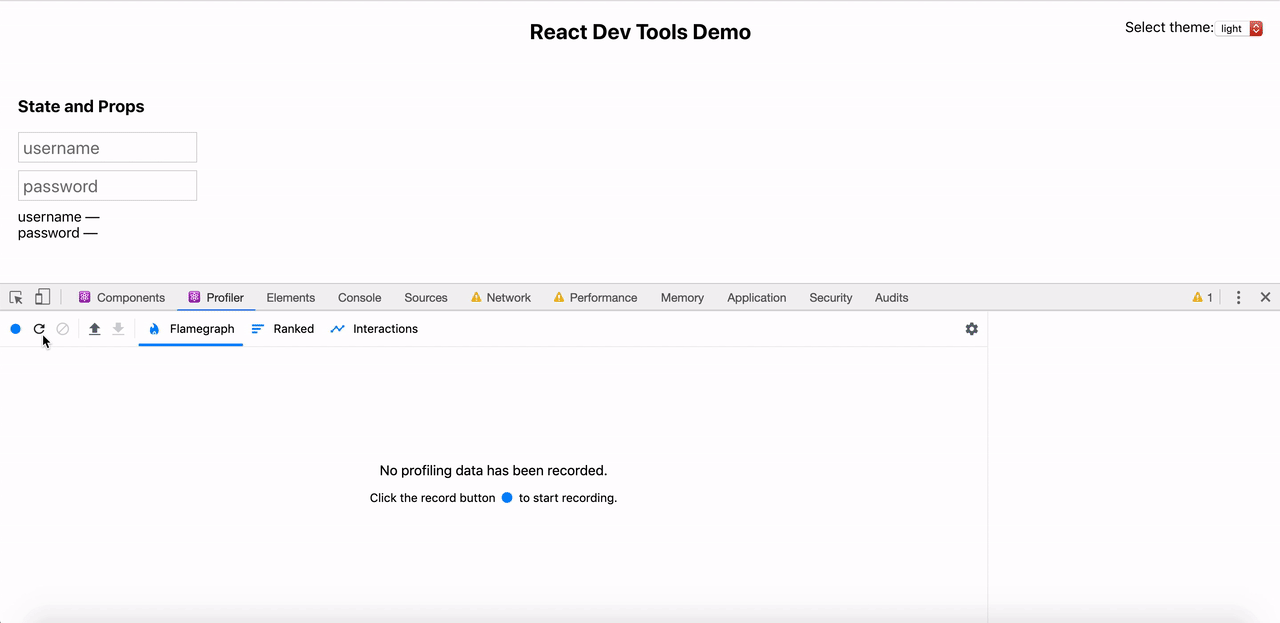Load profile upload icon
1280x623 pixels.
(95, 329)
